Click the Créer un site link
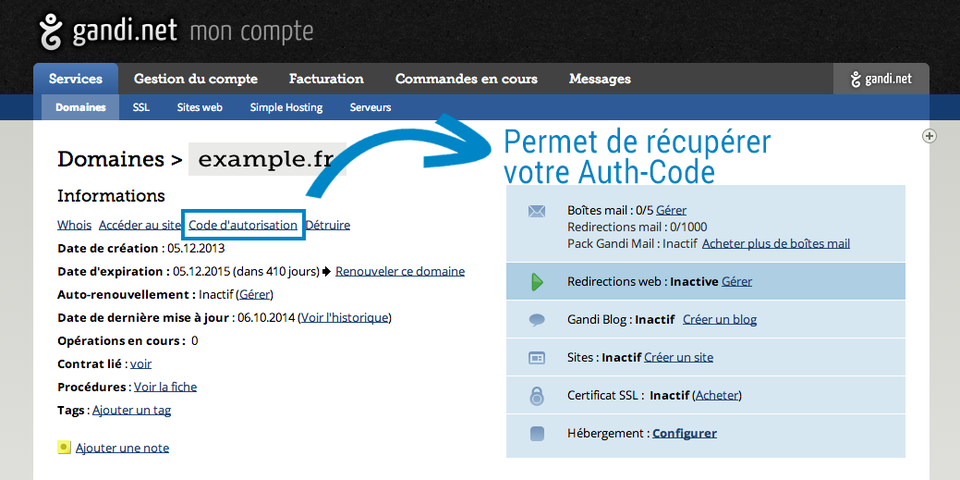 tap(678, 357)
